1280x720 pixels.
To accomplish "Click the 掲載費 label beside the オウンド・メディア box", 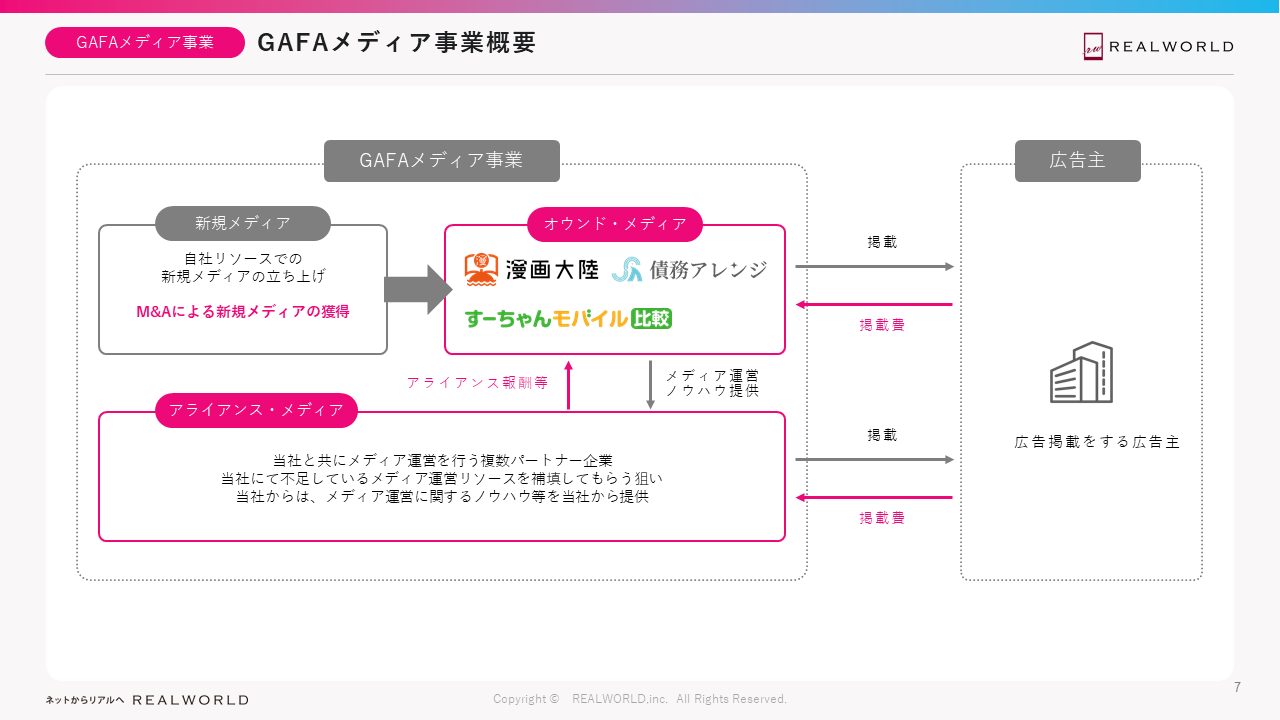I will [x=882, y=325].
